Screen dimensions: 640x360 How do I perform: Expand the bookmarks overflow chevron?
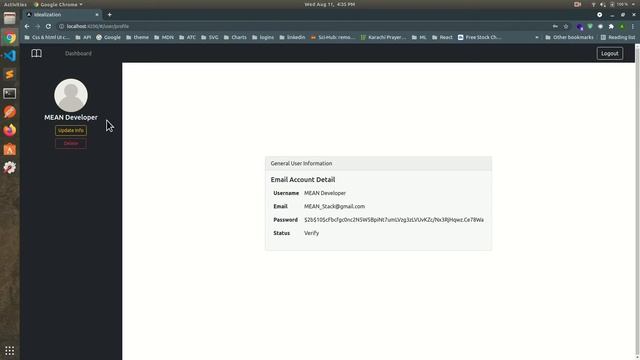click(x=537, y=37)
